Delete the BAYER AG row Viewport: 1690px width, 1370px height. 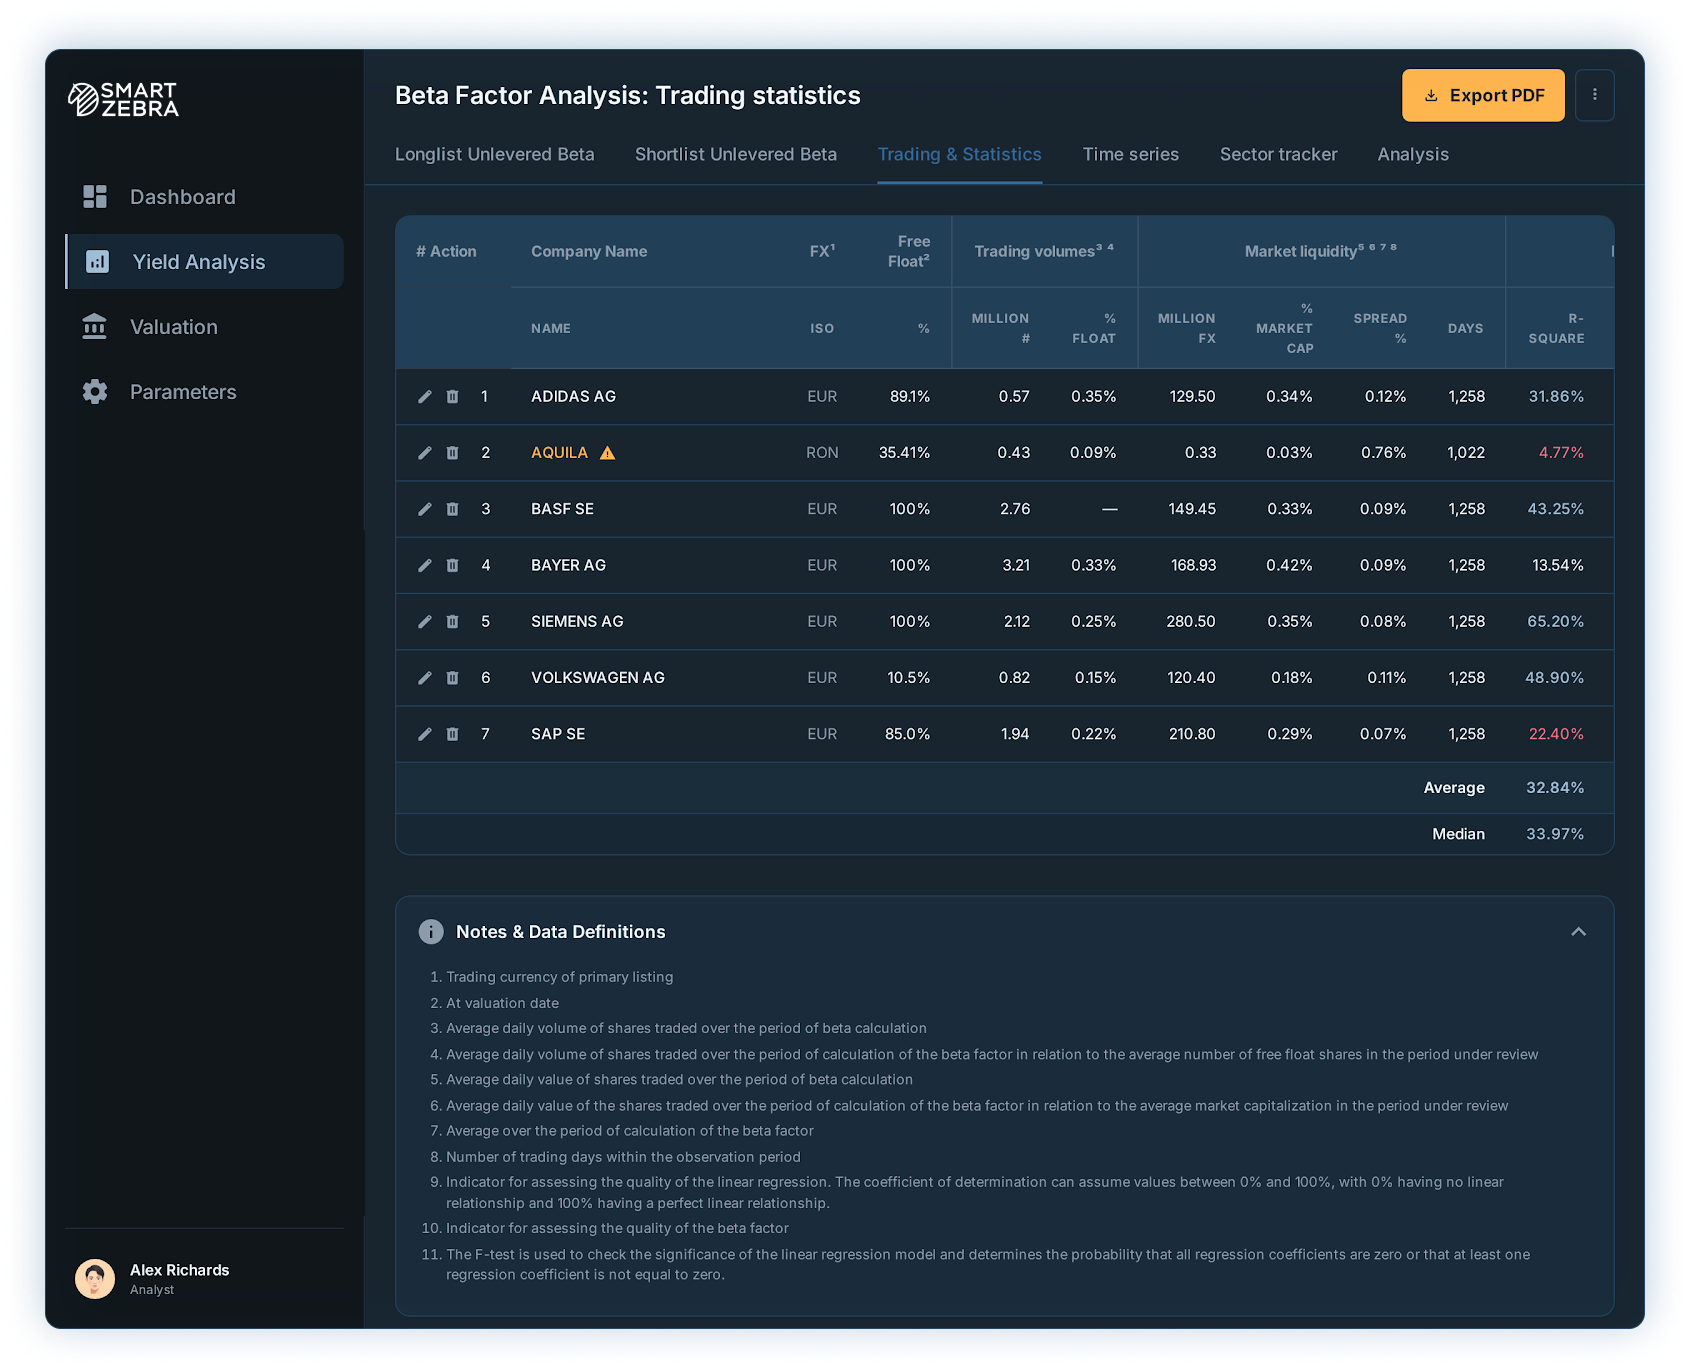(452, 565)
